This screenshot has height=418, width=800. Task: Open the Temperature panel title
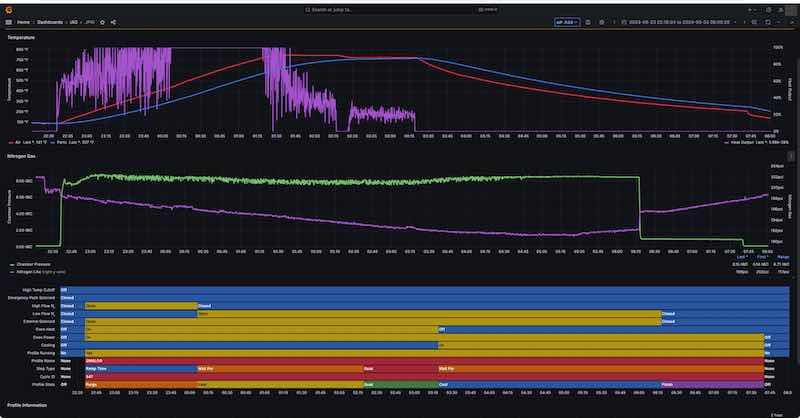coord(21,38)
